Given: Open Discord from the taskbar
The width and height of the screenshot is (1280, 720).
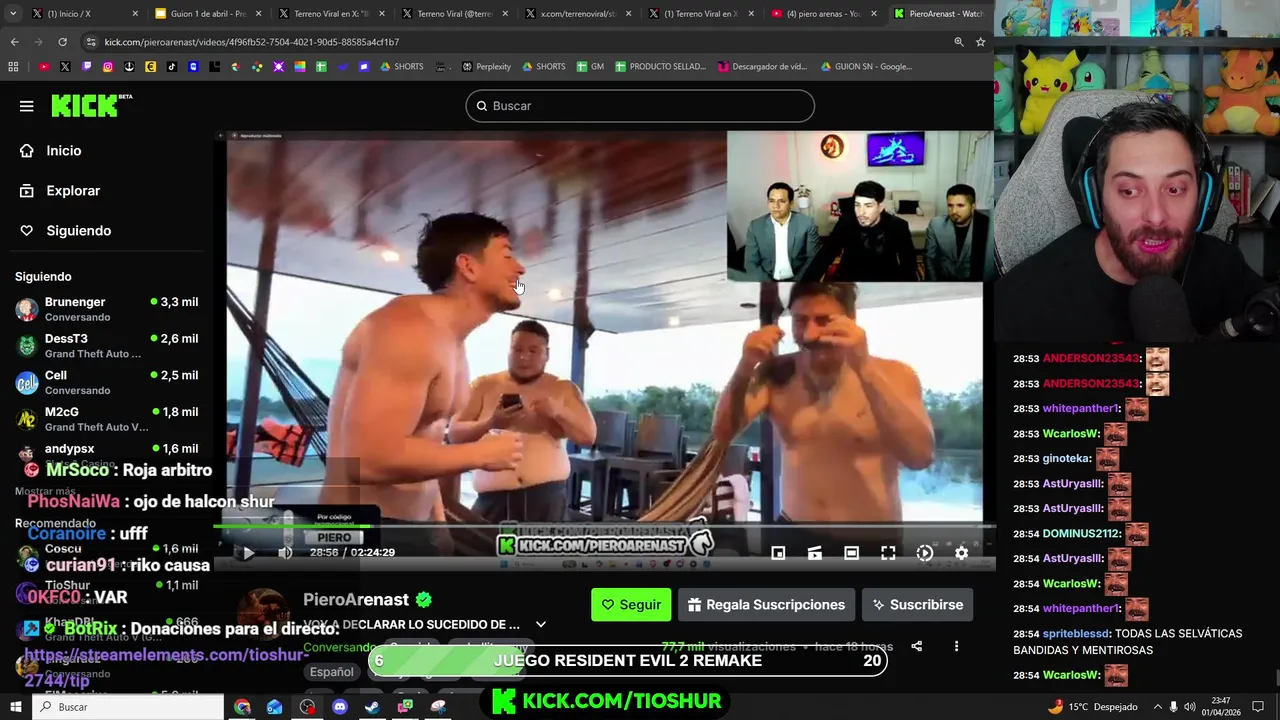Looking at the screenshot, I should (340, 707).
